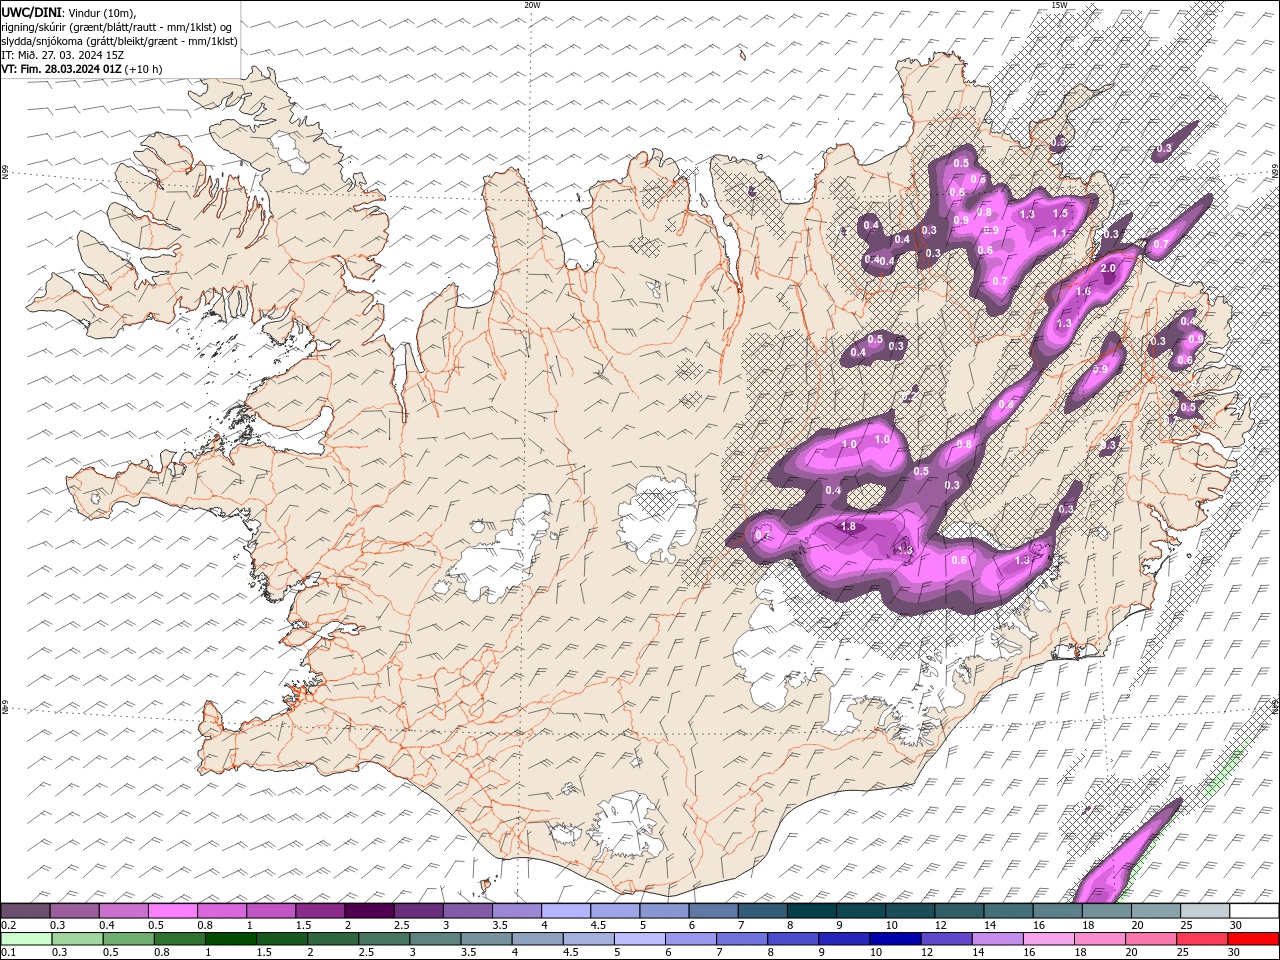
Task: Click the dark green 1 swatch, lower legend row
Action: (231, 939)
